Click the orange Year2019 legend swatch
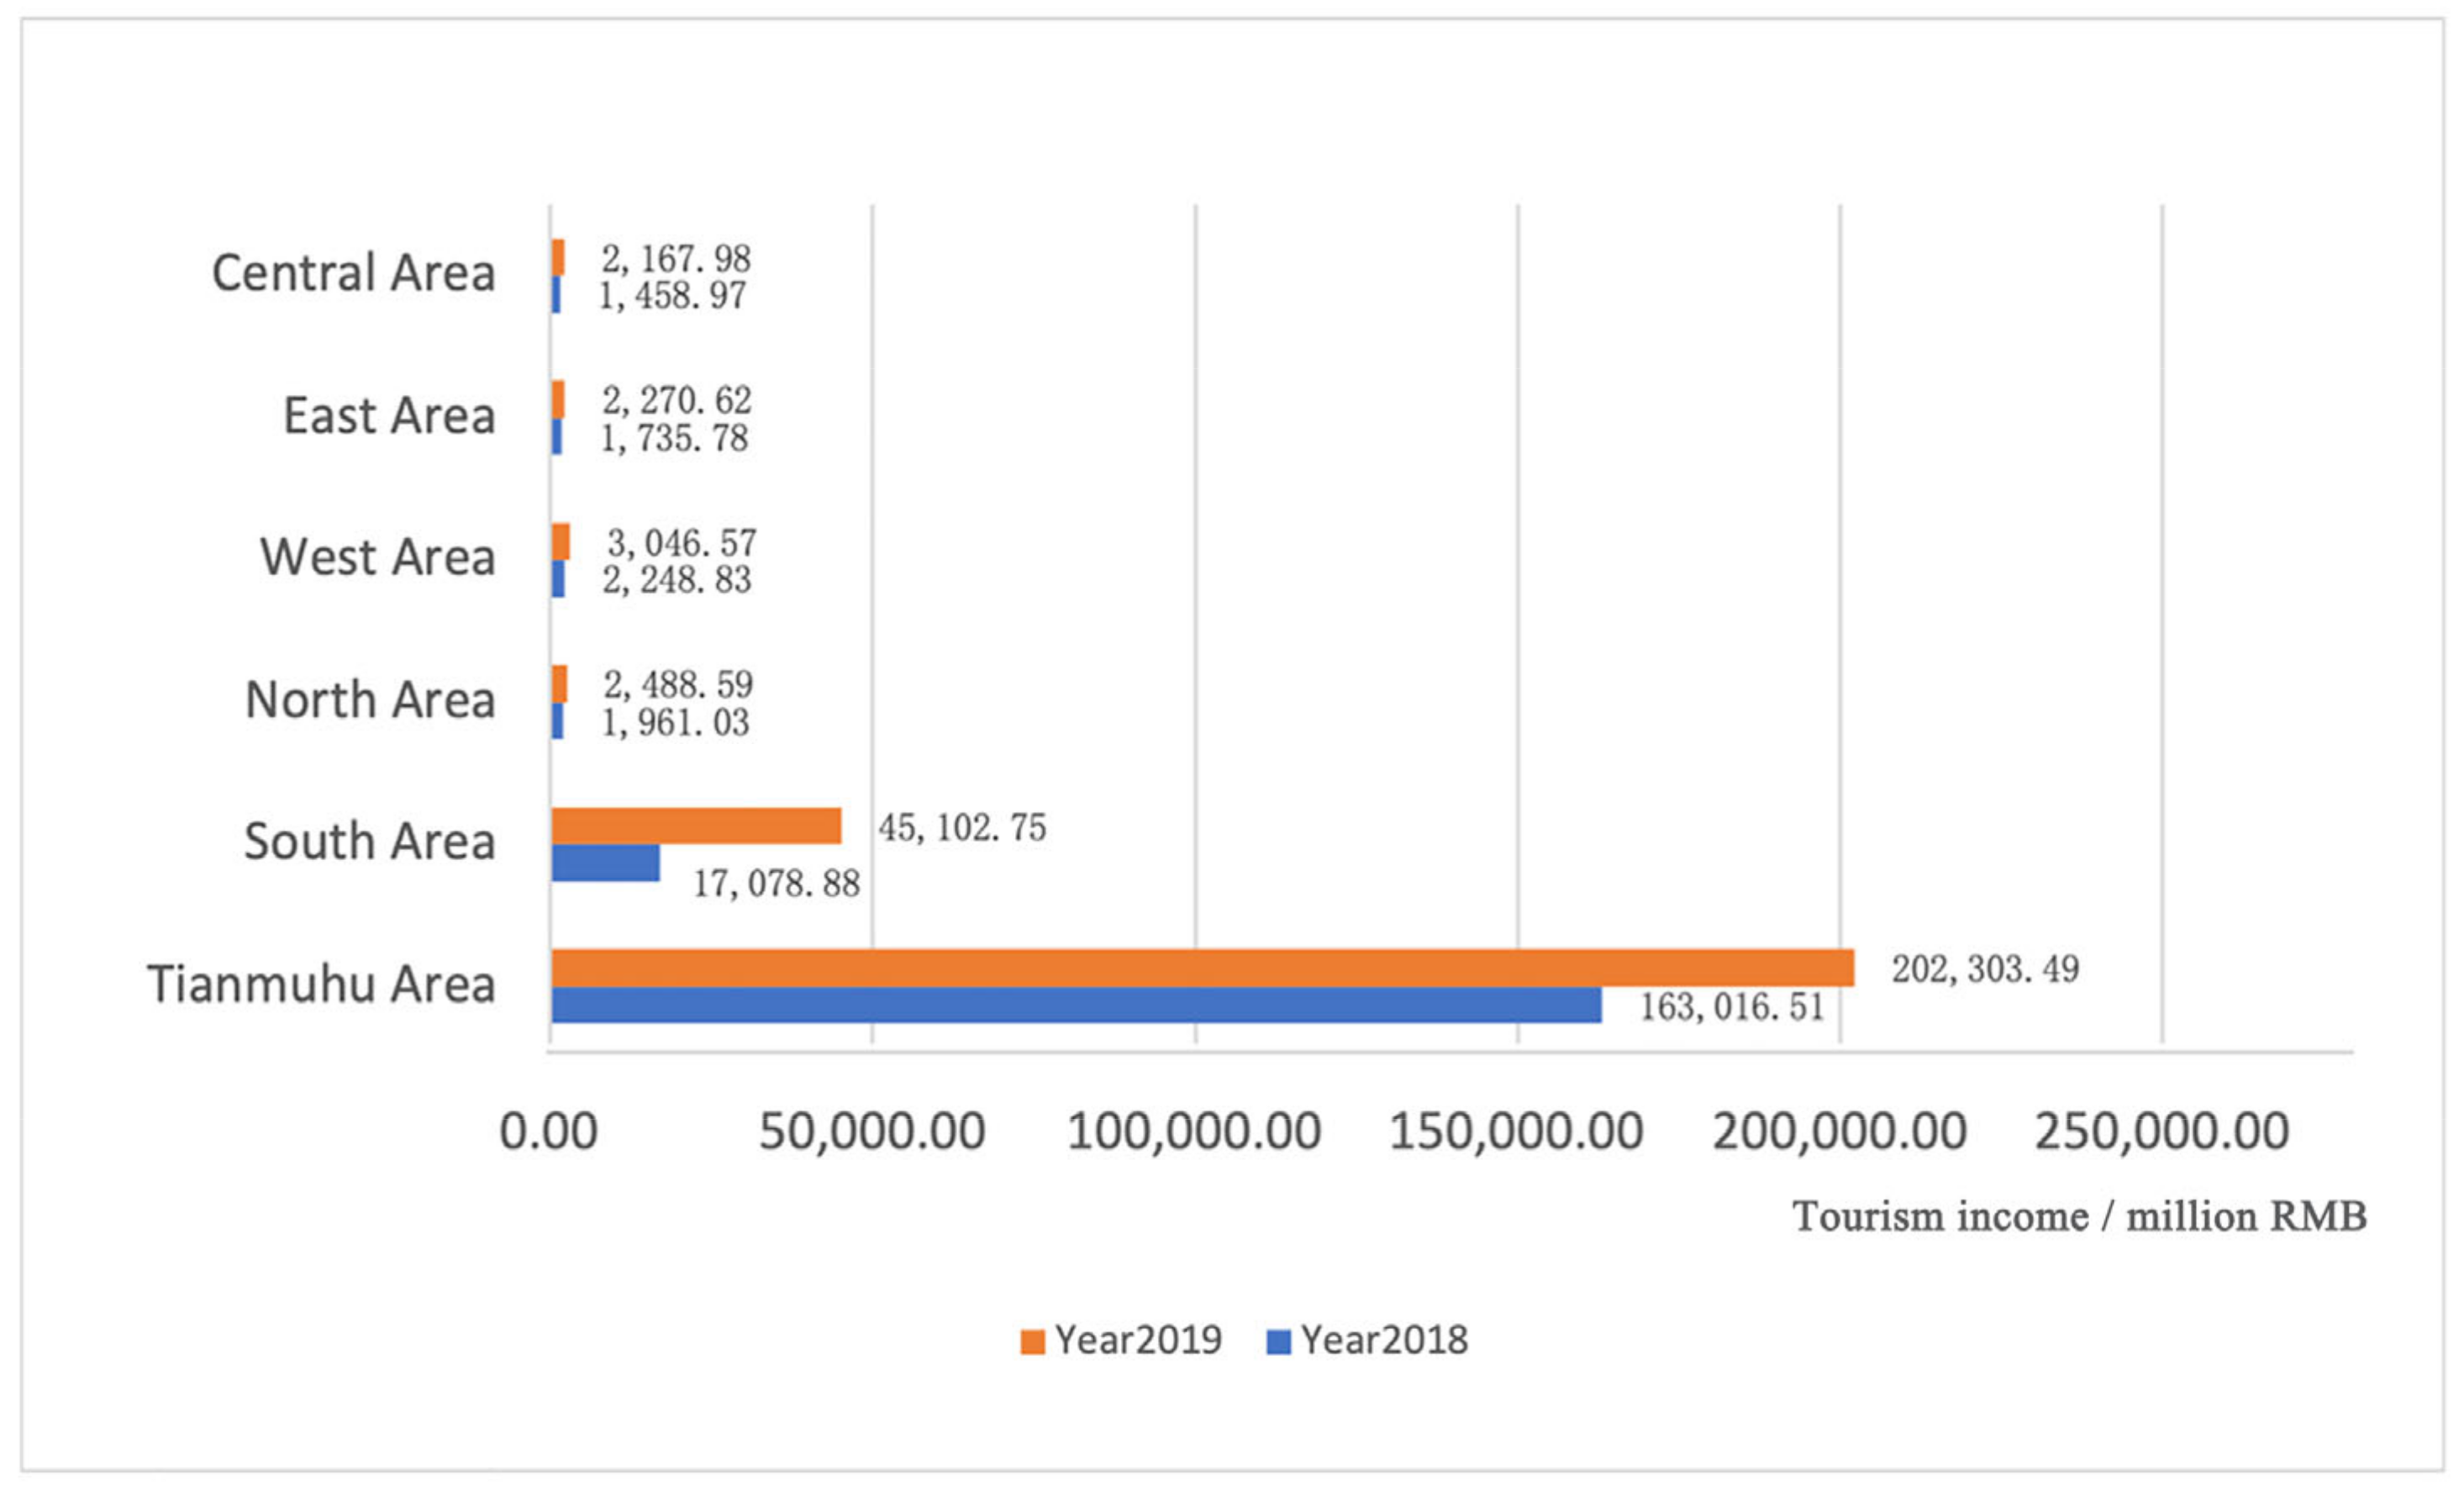 pos(1032,1342)
